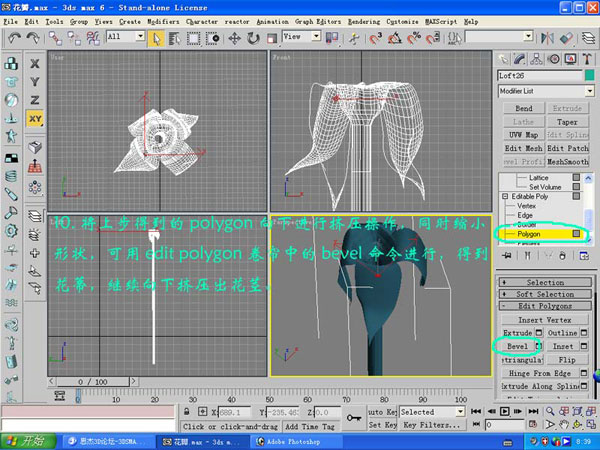Click the Pan hand viewport tool
Image resolution: width=600 pixels, height=450 pixels.
(564, 424)
